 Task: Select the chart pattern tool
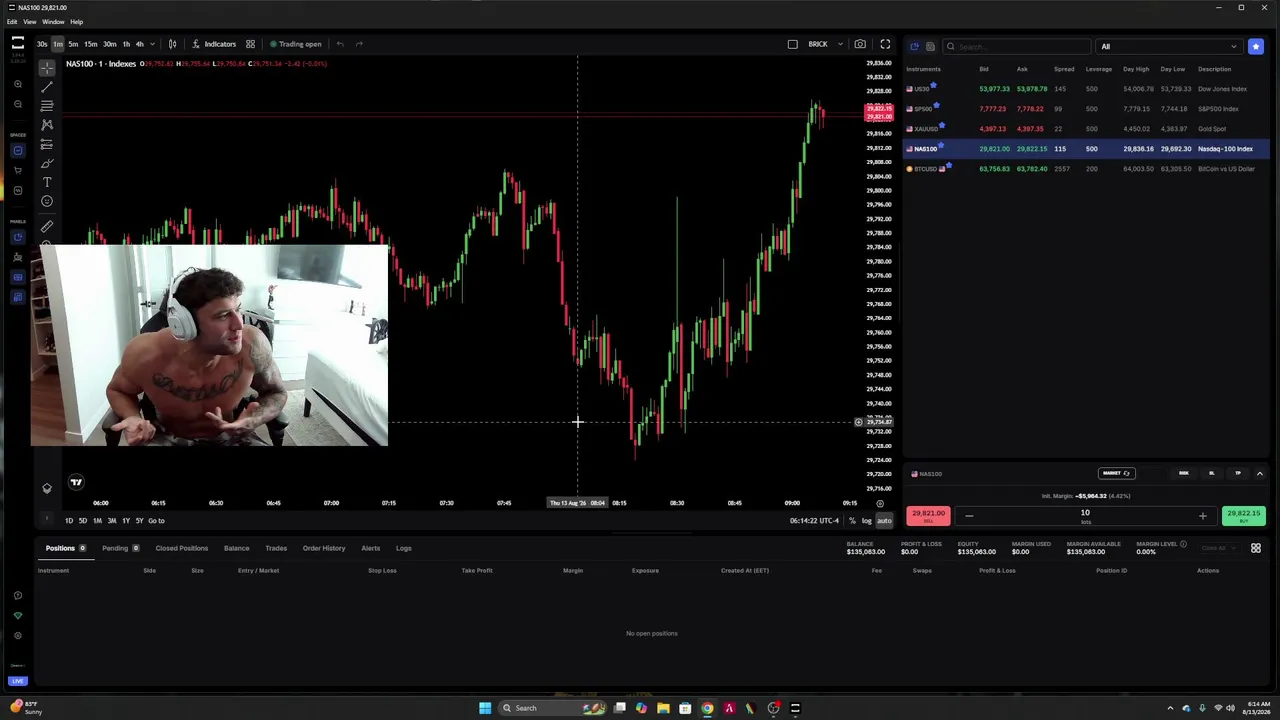[x=47, y=125]
